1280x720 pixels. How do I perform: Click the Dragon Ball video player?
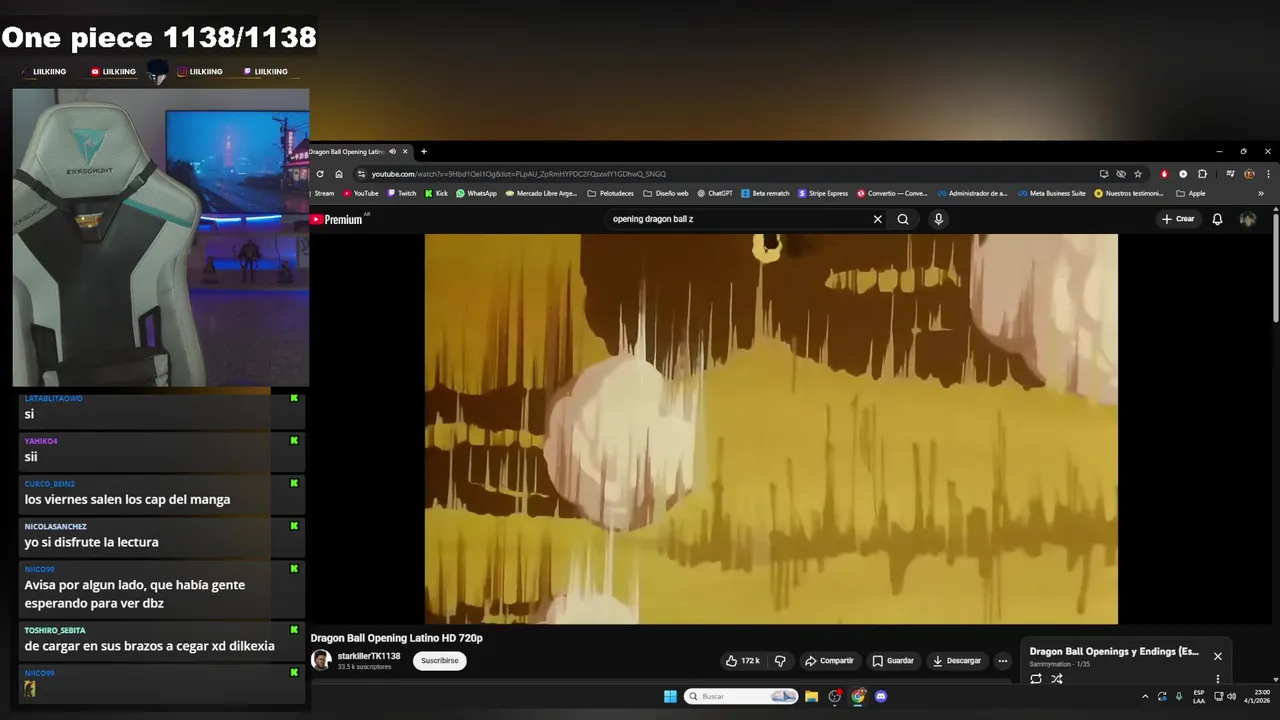pyautogui.click(x=771, y=429)
